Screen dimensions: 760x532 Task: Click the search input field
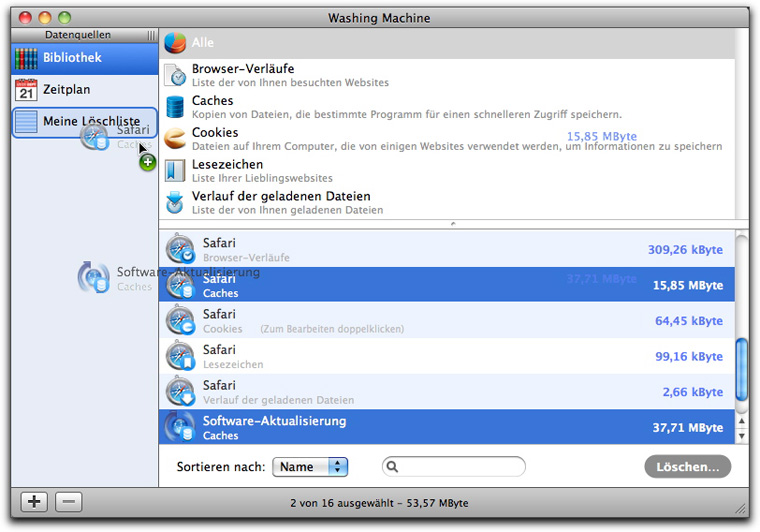[454, 467]
